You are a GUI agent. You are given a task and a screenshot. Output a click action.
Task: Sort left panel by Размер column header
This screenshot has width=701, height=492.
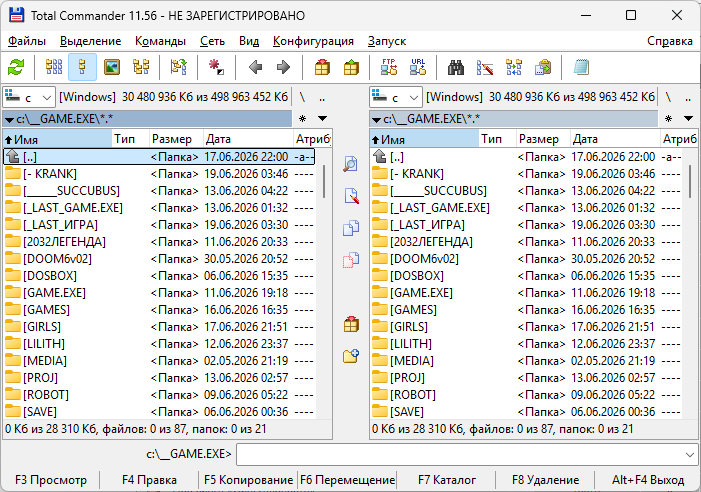[176, 139]
